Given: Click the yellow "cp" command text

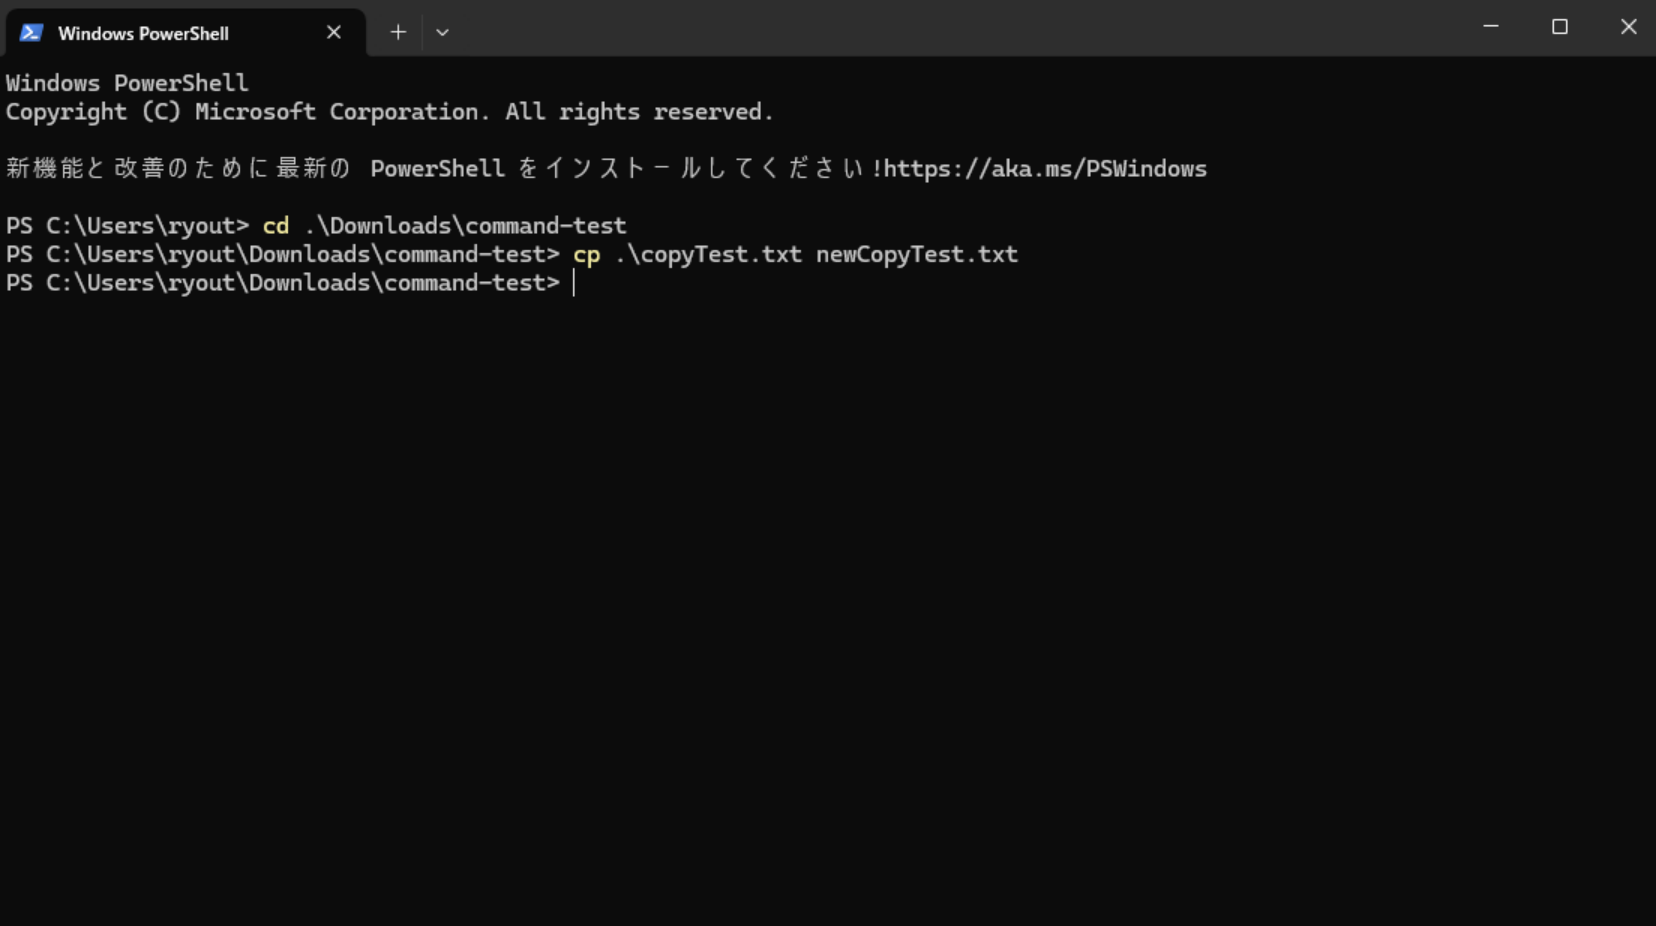Looking at the screenshot, I should (x=586, y=255).
